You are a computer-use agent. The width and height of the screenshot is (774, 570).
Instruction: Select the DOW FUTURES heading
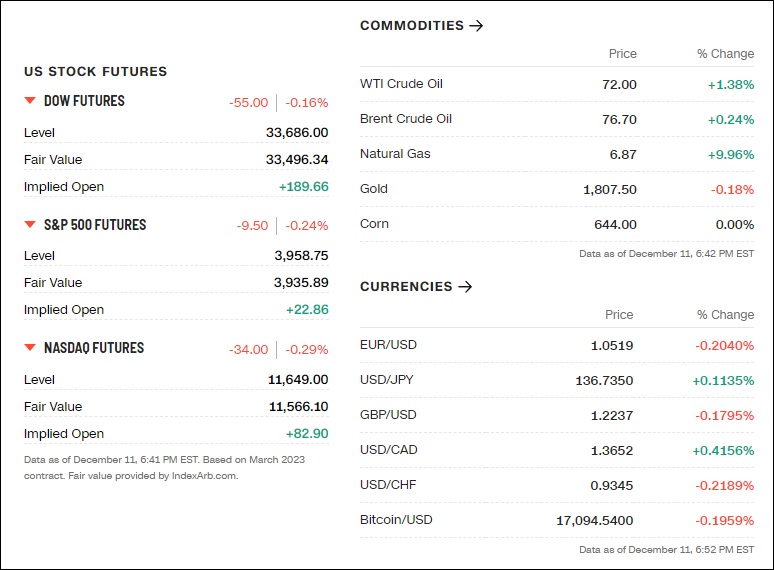84,101
